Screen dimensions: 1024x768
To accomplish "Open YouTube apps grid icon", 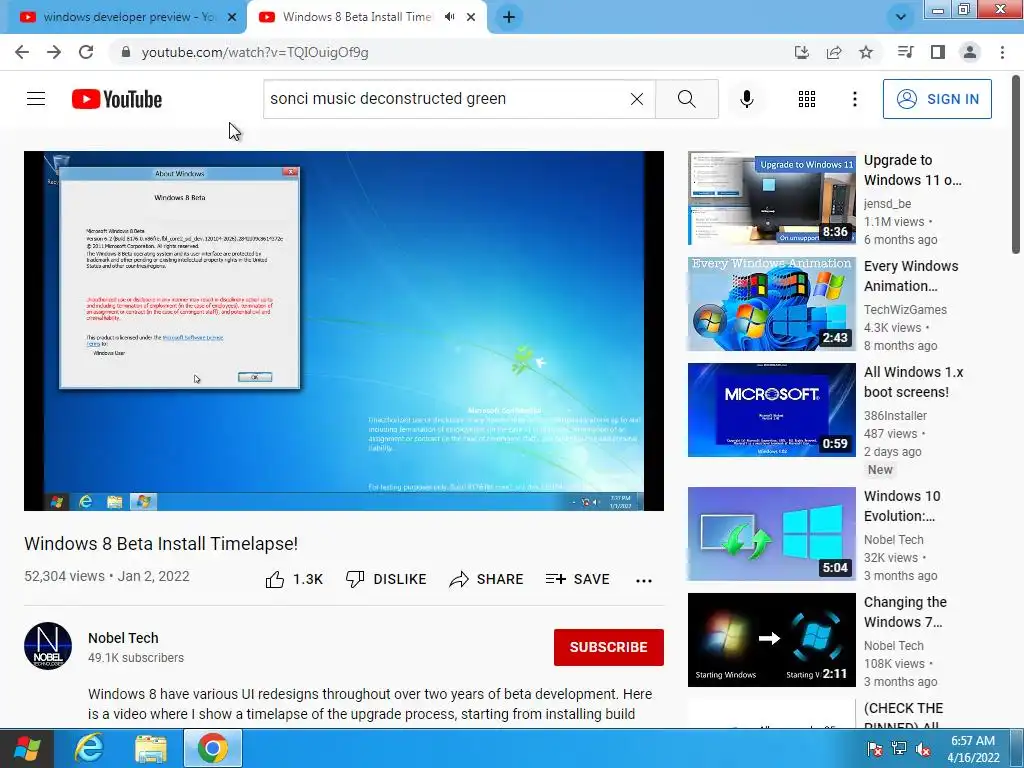I will pos(807,99).
